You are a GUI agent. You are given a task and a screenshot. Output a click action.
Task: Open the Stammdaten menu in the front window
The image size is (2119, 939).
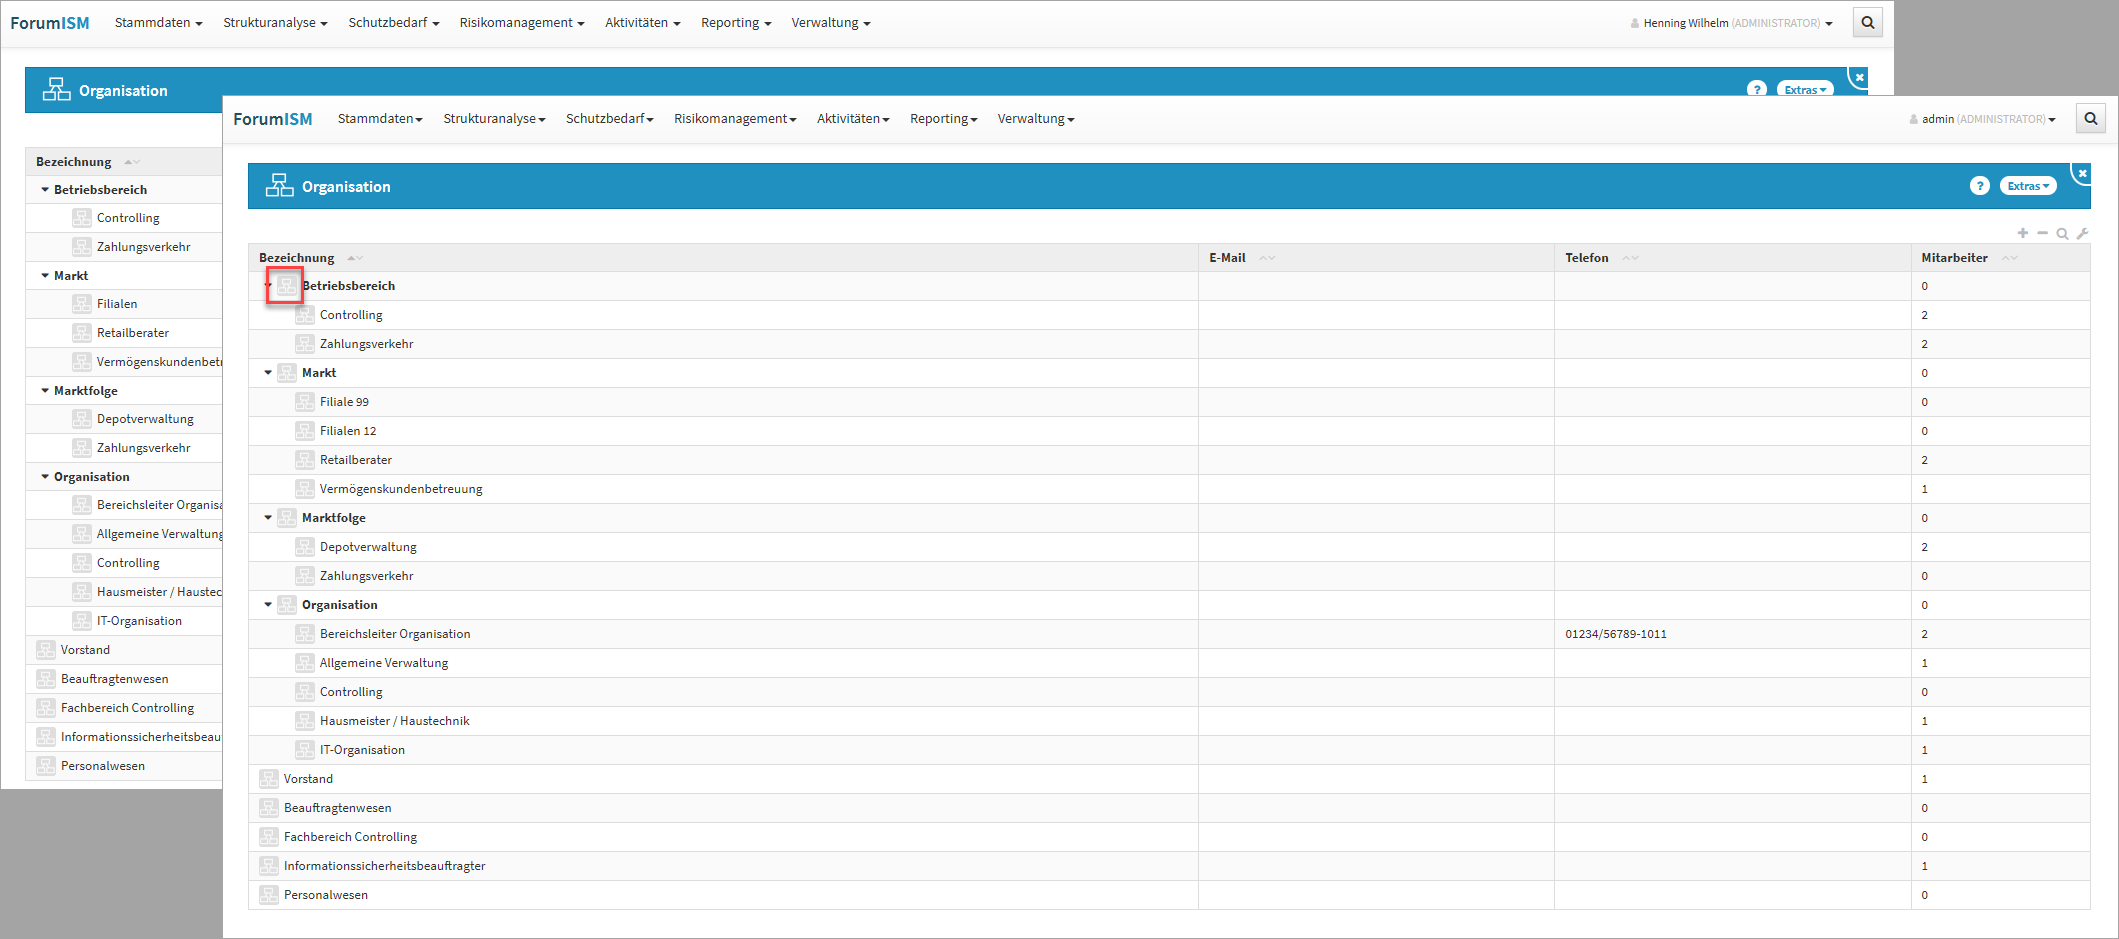click(x=379, y=119)
